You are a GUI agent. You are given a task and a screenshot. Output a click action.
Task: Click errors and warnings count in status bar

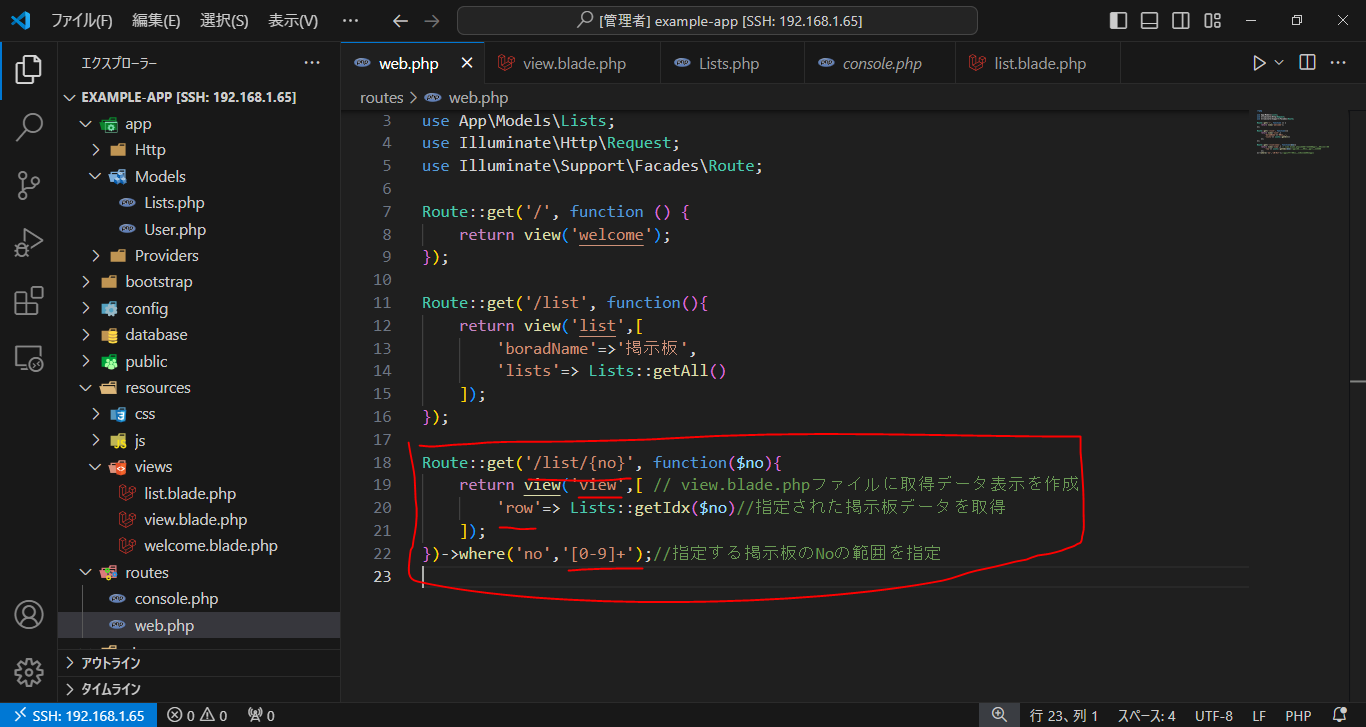(197, 715)
